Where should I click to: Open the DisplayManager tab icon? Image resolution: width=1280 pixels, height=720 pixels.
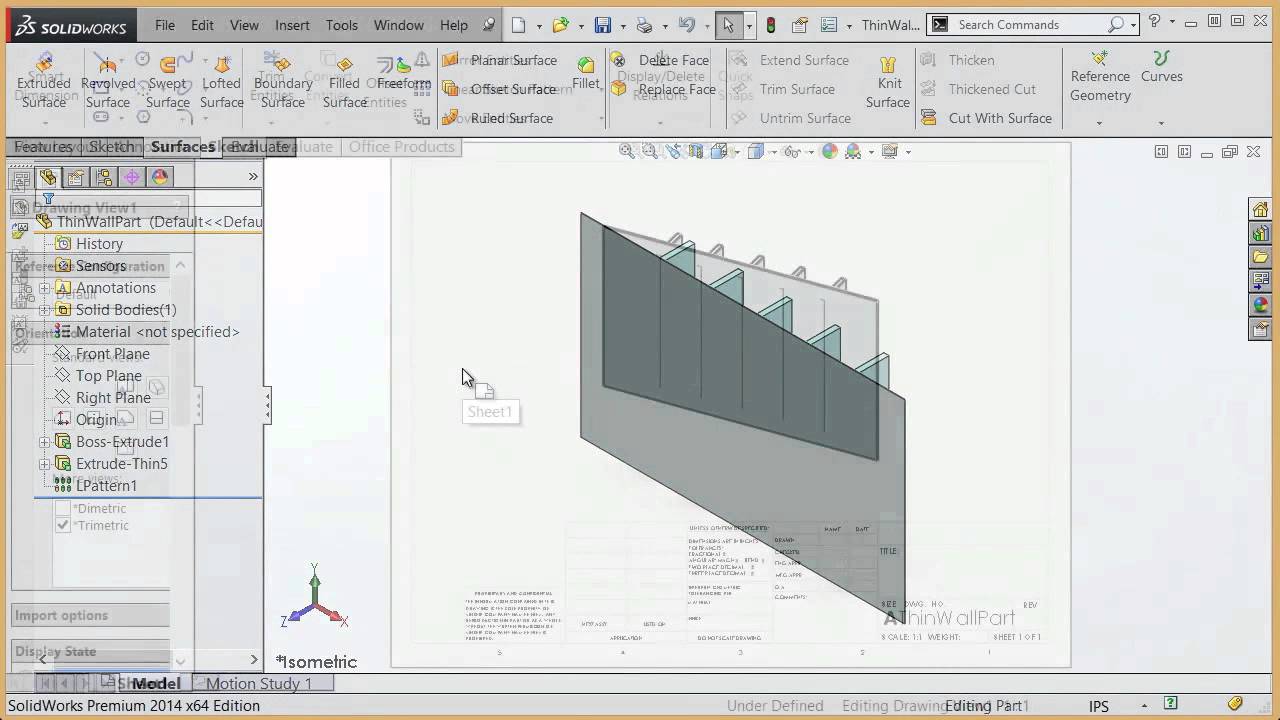[159, 177]
